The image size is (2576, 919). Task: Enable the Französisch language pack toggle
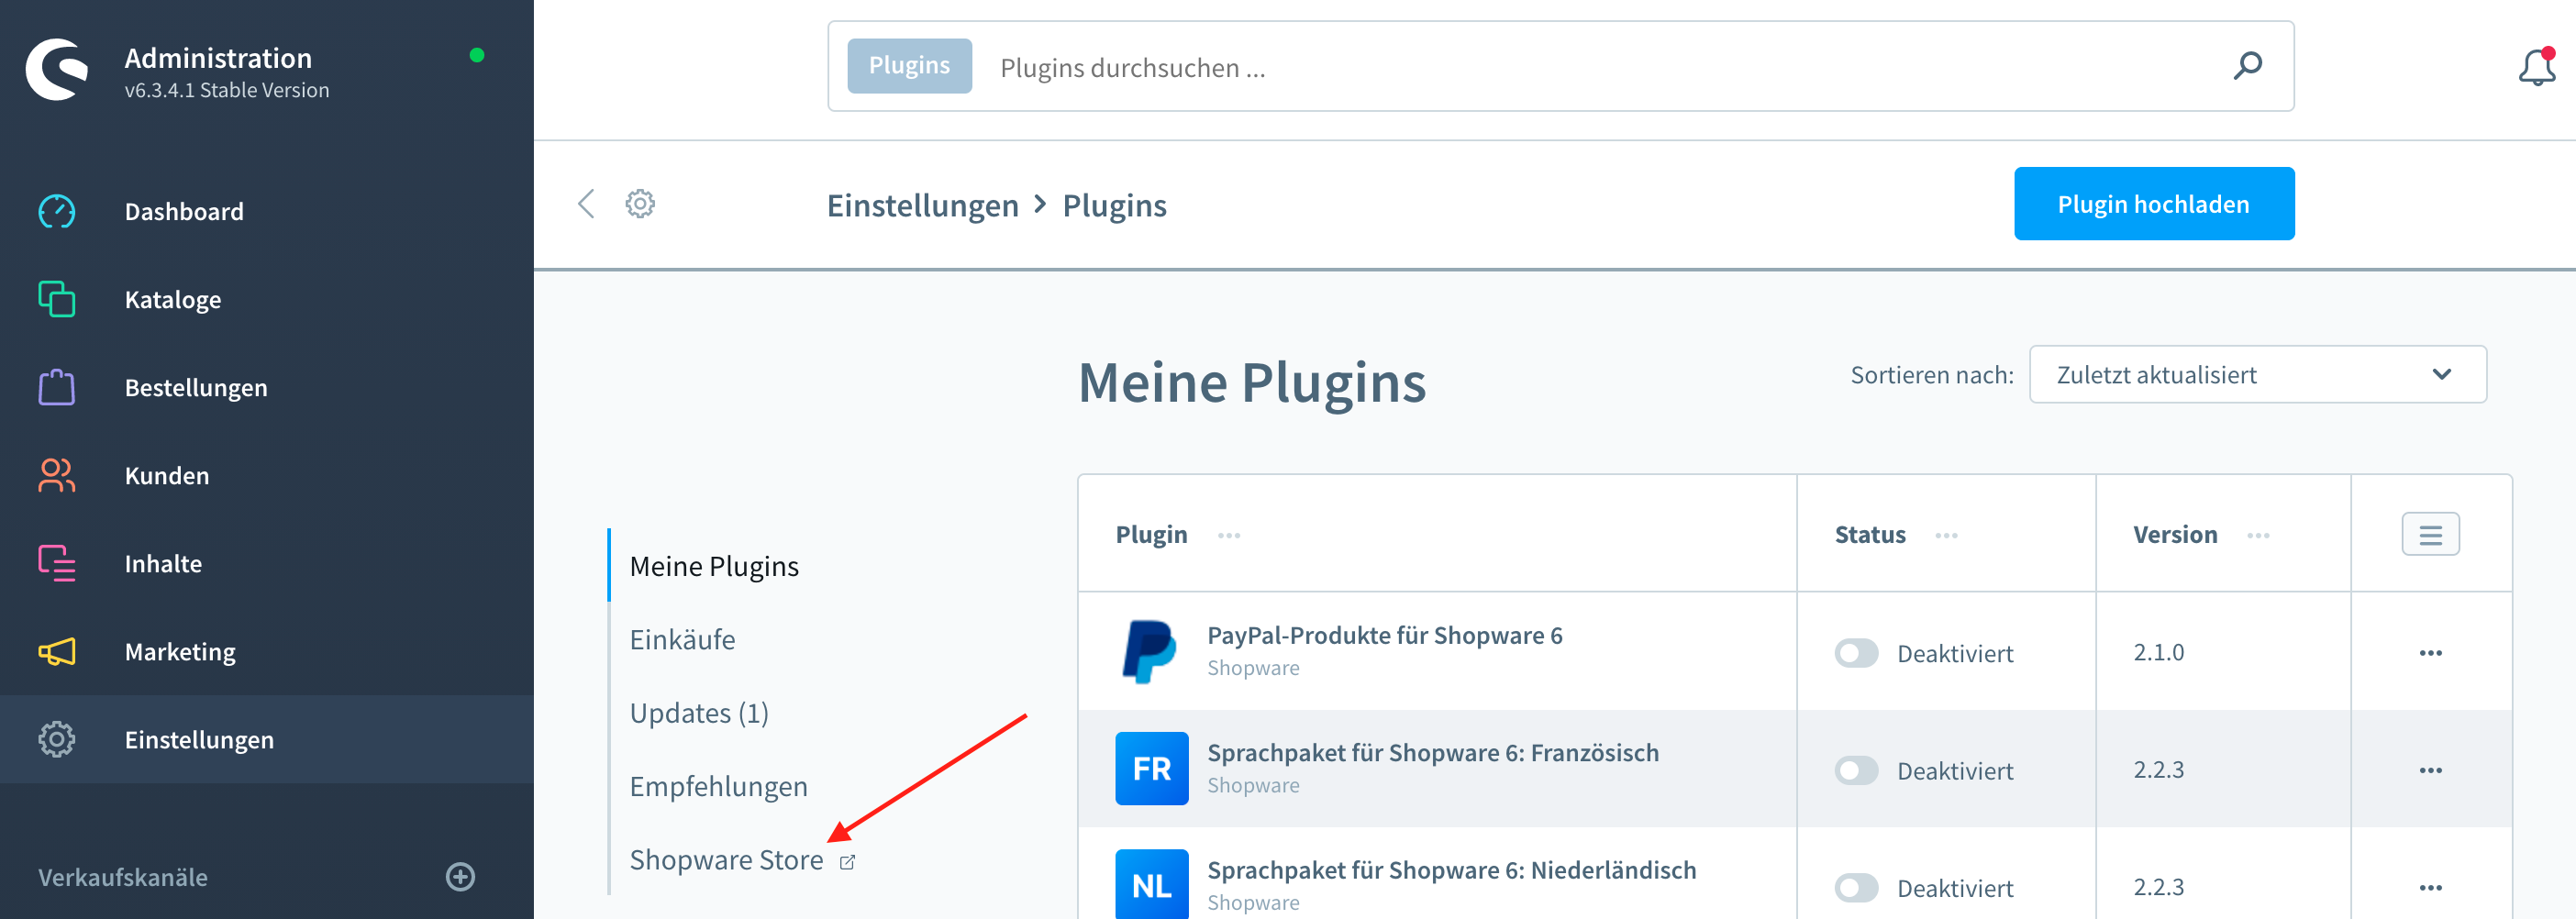point(1856,771)
